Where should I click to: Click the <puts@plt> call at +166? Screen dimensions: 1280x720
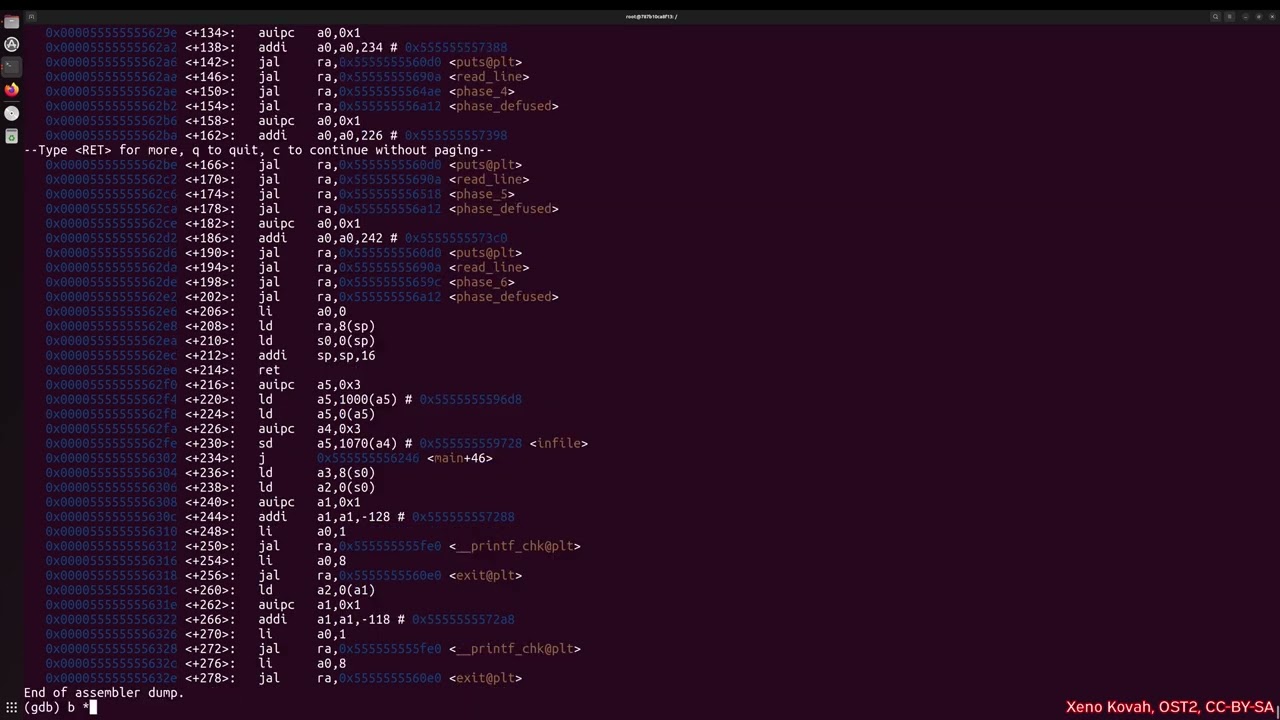[486, 165]
